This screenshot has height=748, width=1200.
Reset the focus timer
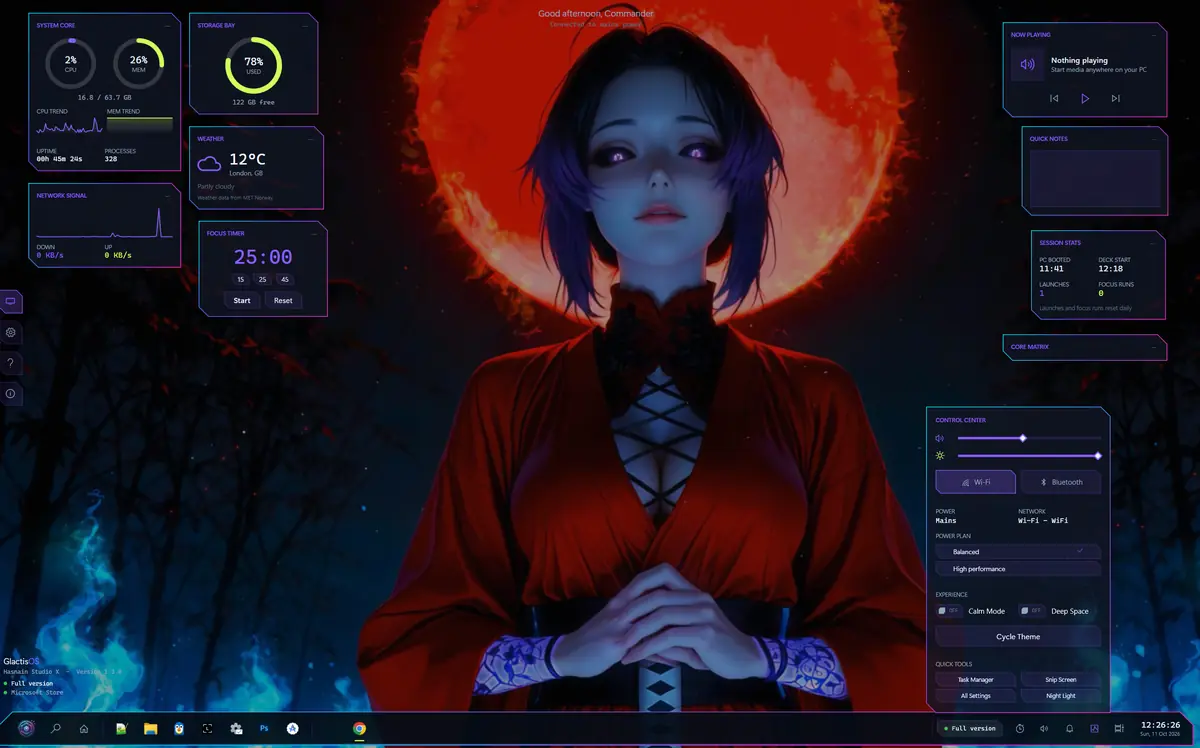(283, 300)
